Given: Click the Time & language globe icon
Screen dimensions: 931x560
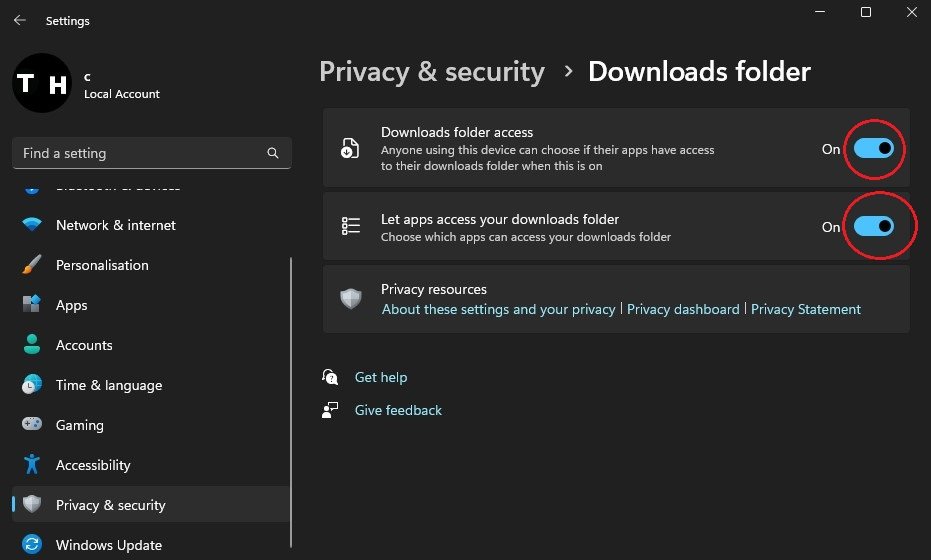Looking at the screenshot, I should point(32,385).
